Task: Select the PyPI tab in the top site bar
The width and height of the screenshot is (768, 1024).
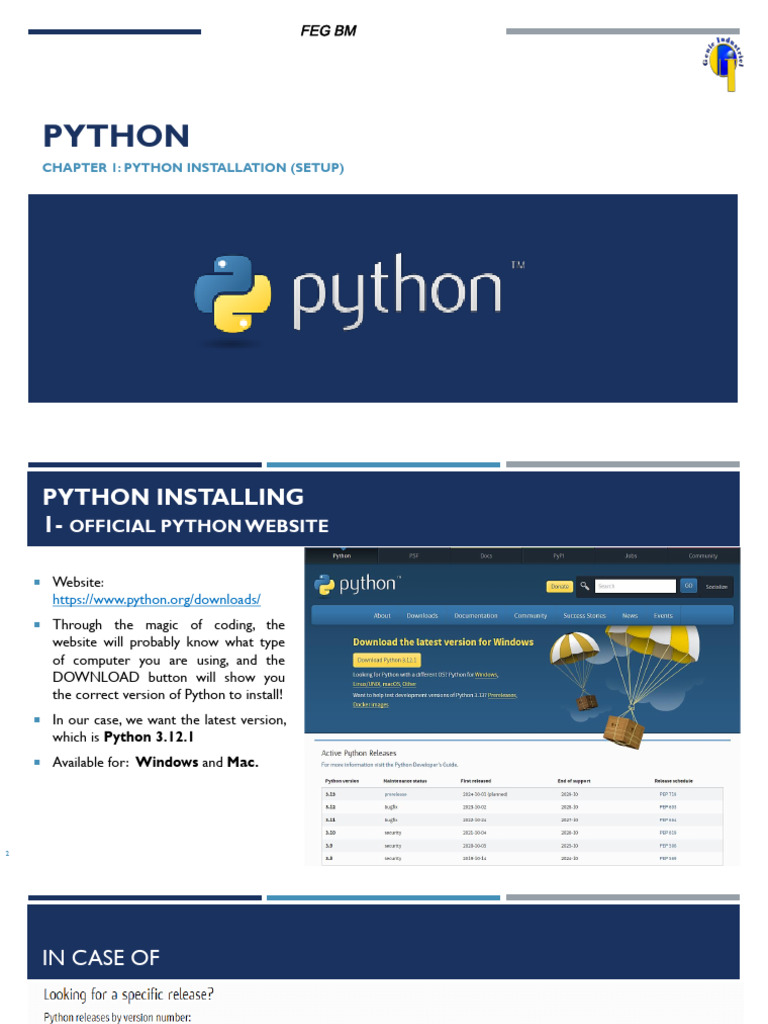Action: point(558,556)
